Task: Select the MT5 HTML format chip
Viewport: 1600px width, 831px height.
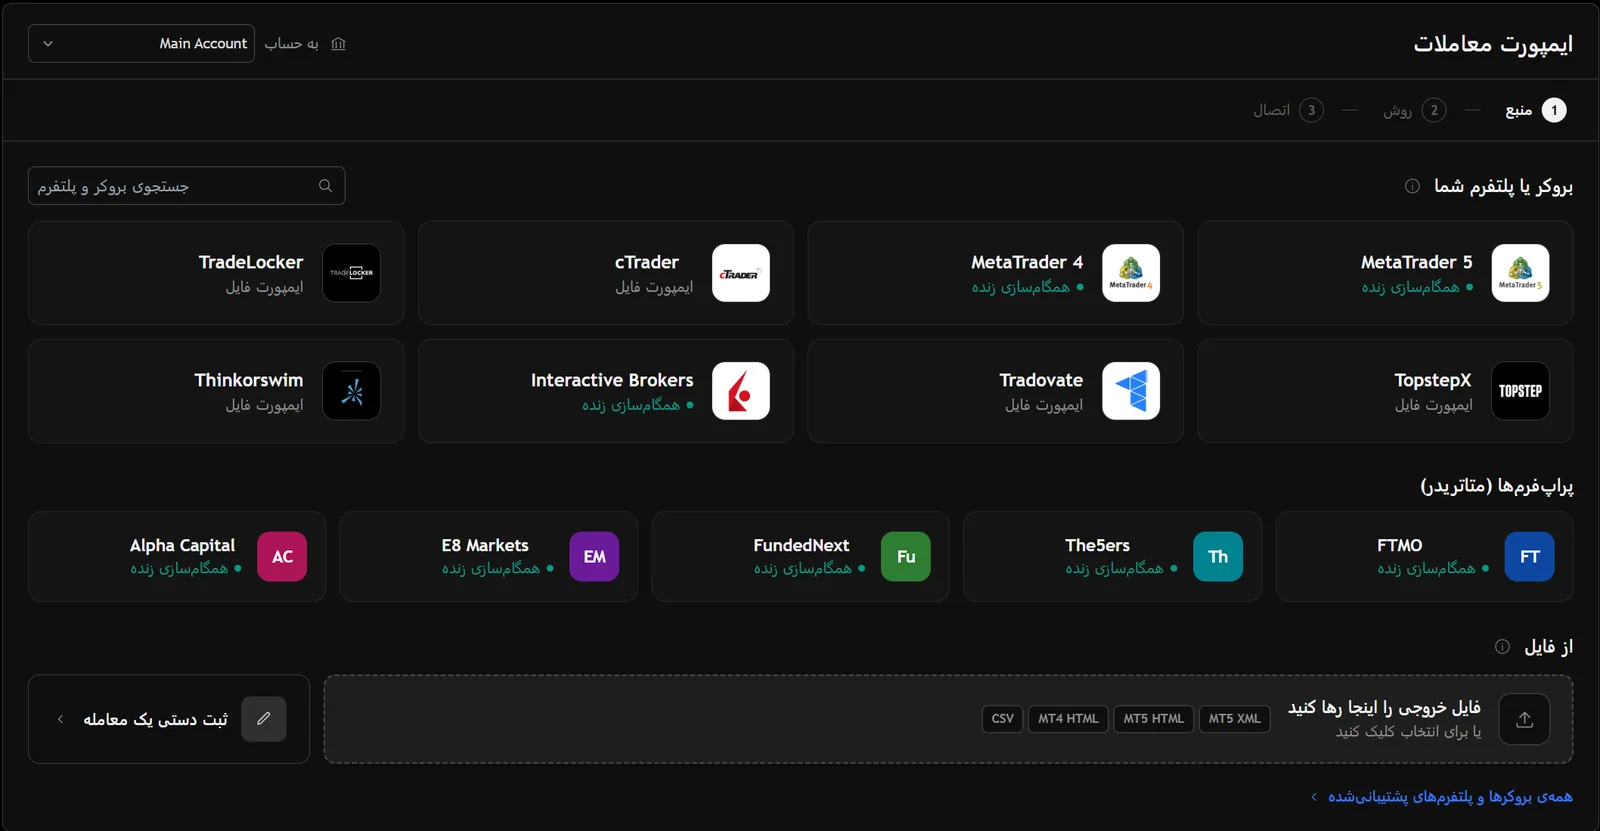Action: [x=1153, y=719]
